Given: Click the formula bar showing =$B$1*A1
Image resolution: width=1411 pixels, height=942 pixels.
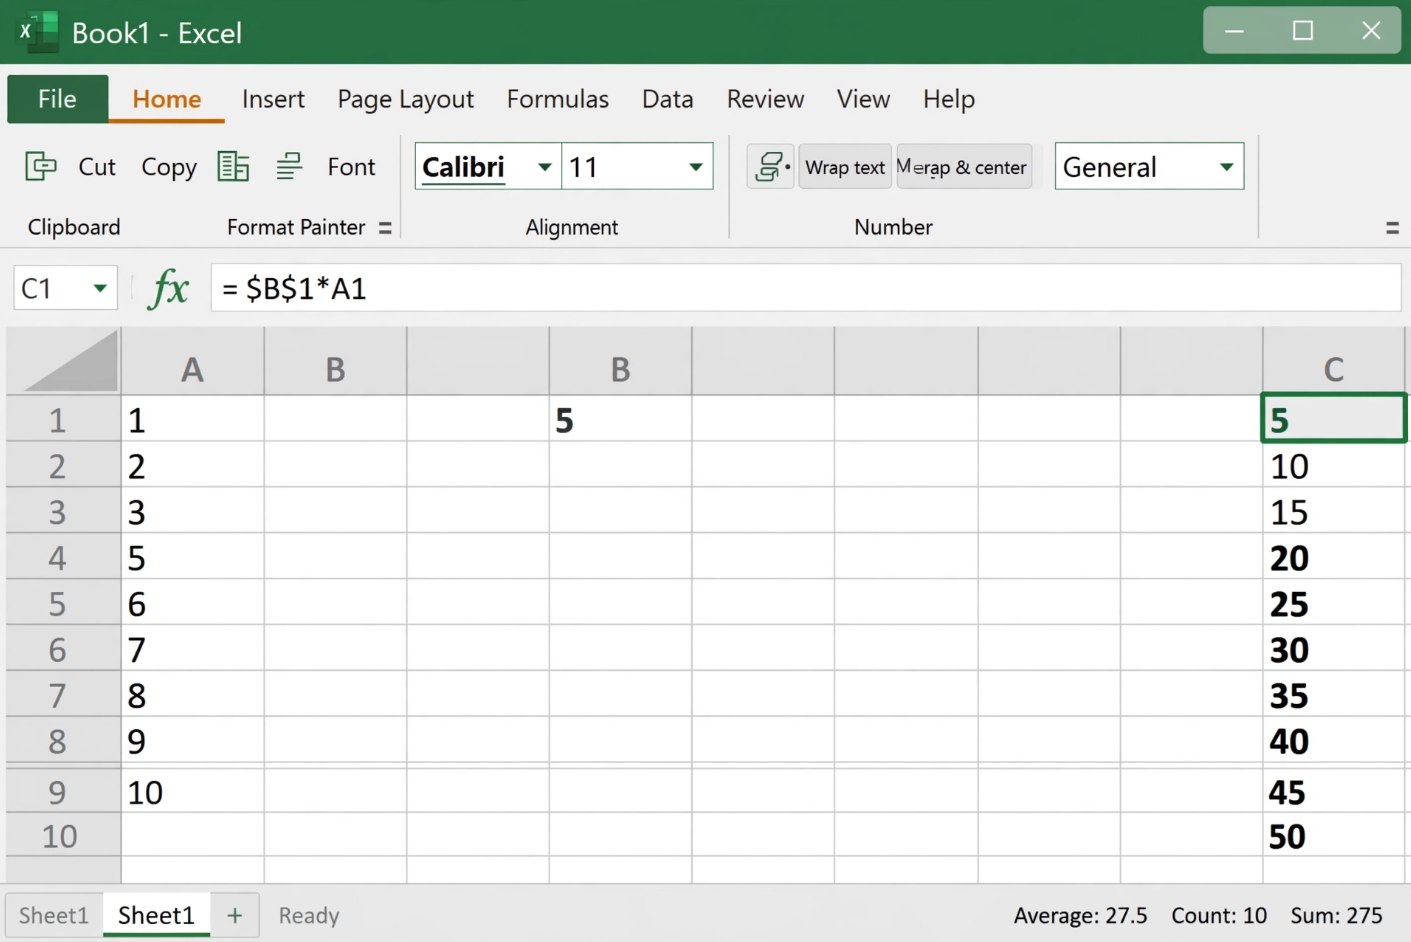Looking at the screenshot, I should pyautogui.click(x=805, y=289).
